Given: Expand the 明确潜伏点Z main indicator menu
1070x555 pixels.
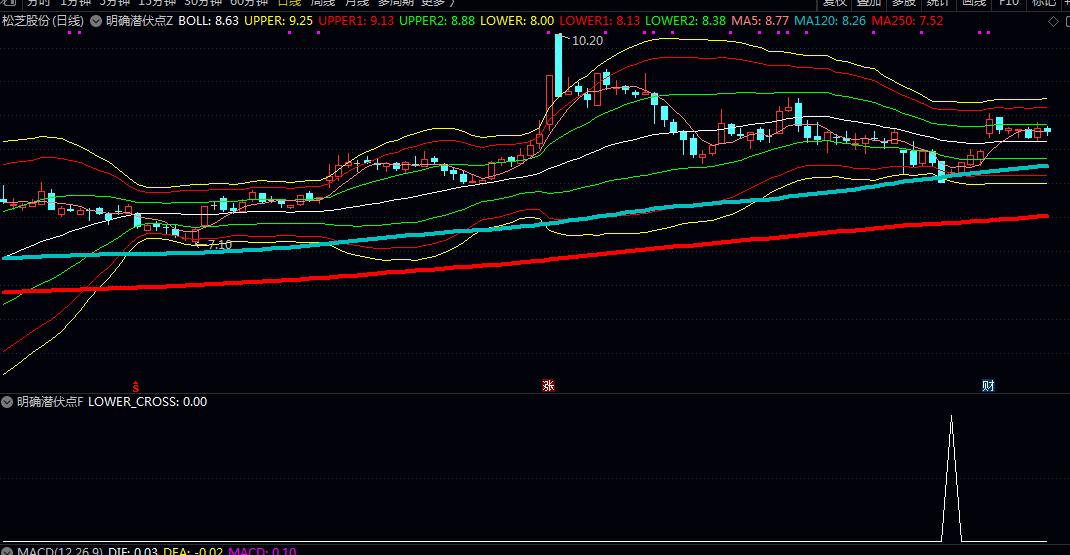Looking at the screenshot, I should pyautogui.click(x=96, y=21).
